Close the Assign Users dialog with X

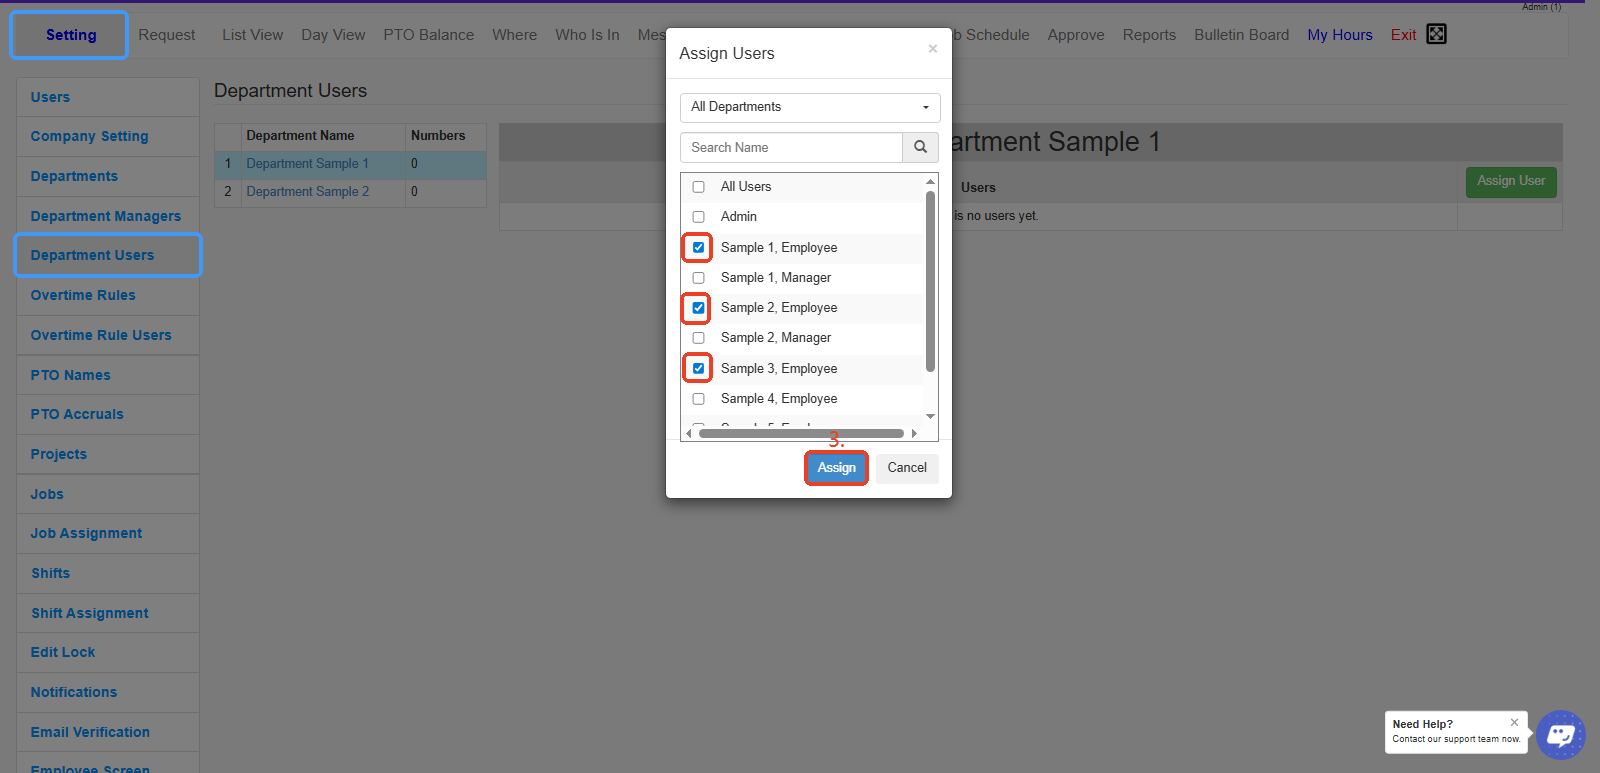(x=932, y=49)
